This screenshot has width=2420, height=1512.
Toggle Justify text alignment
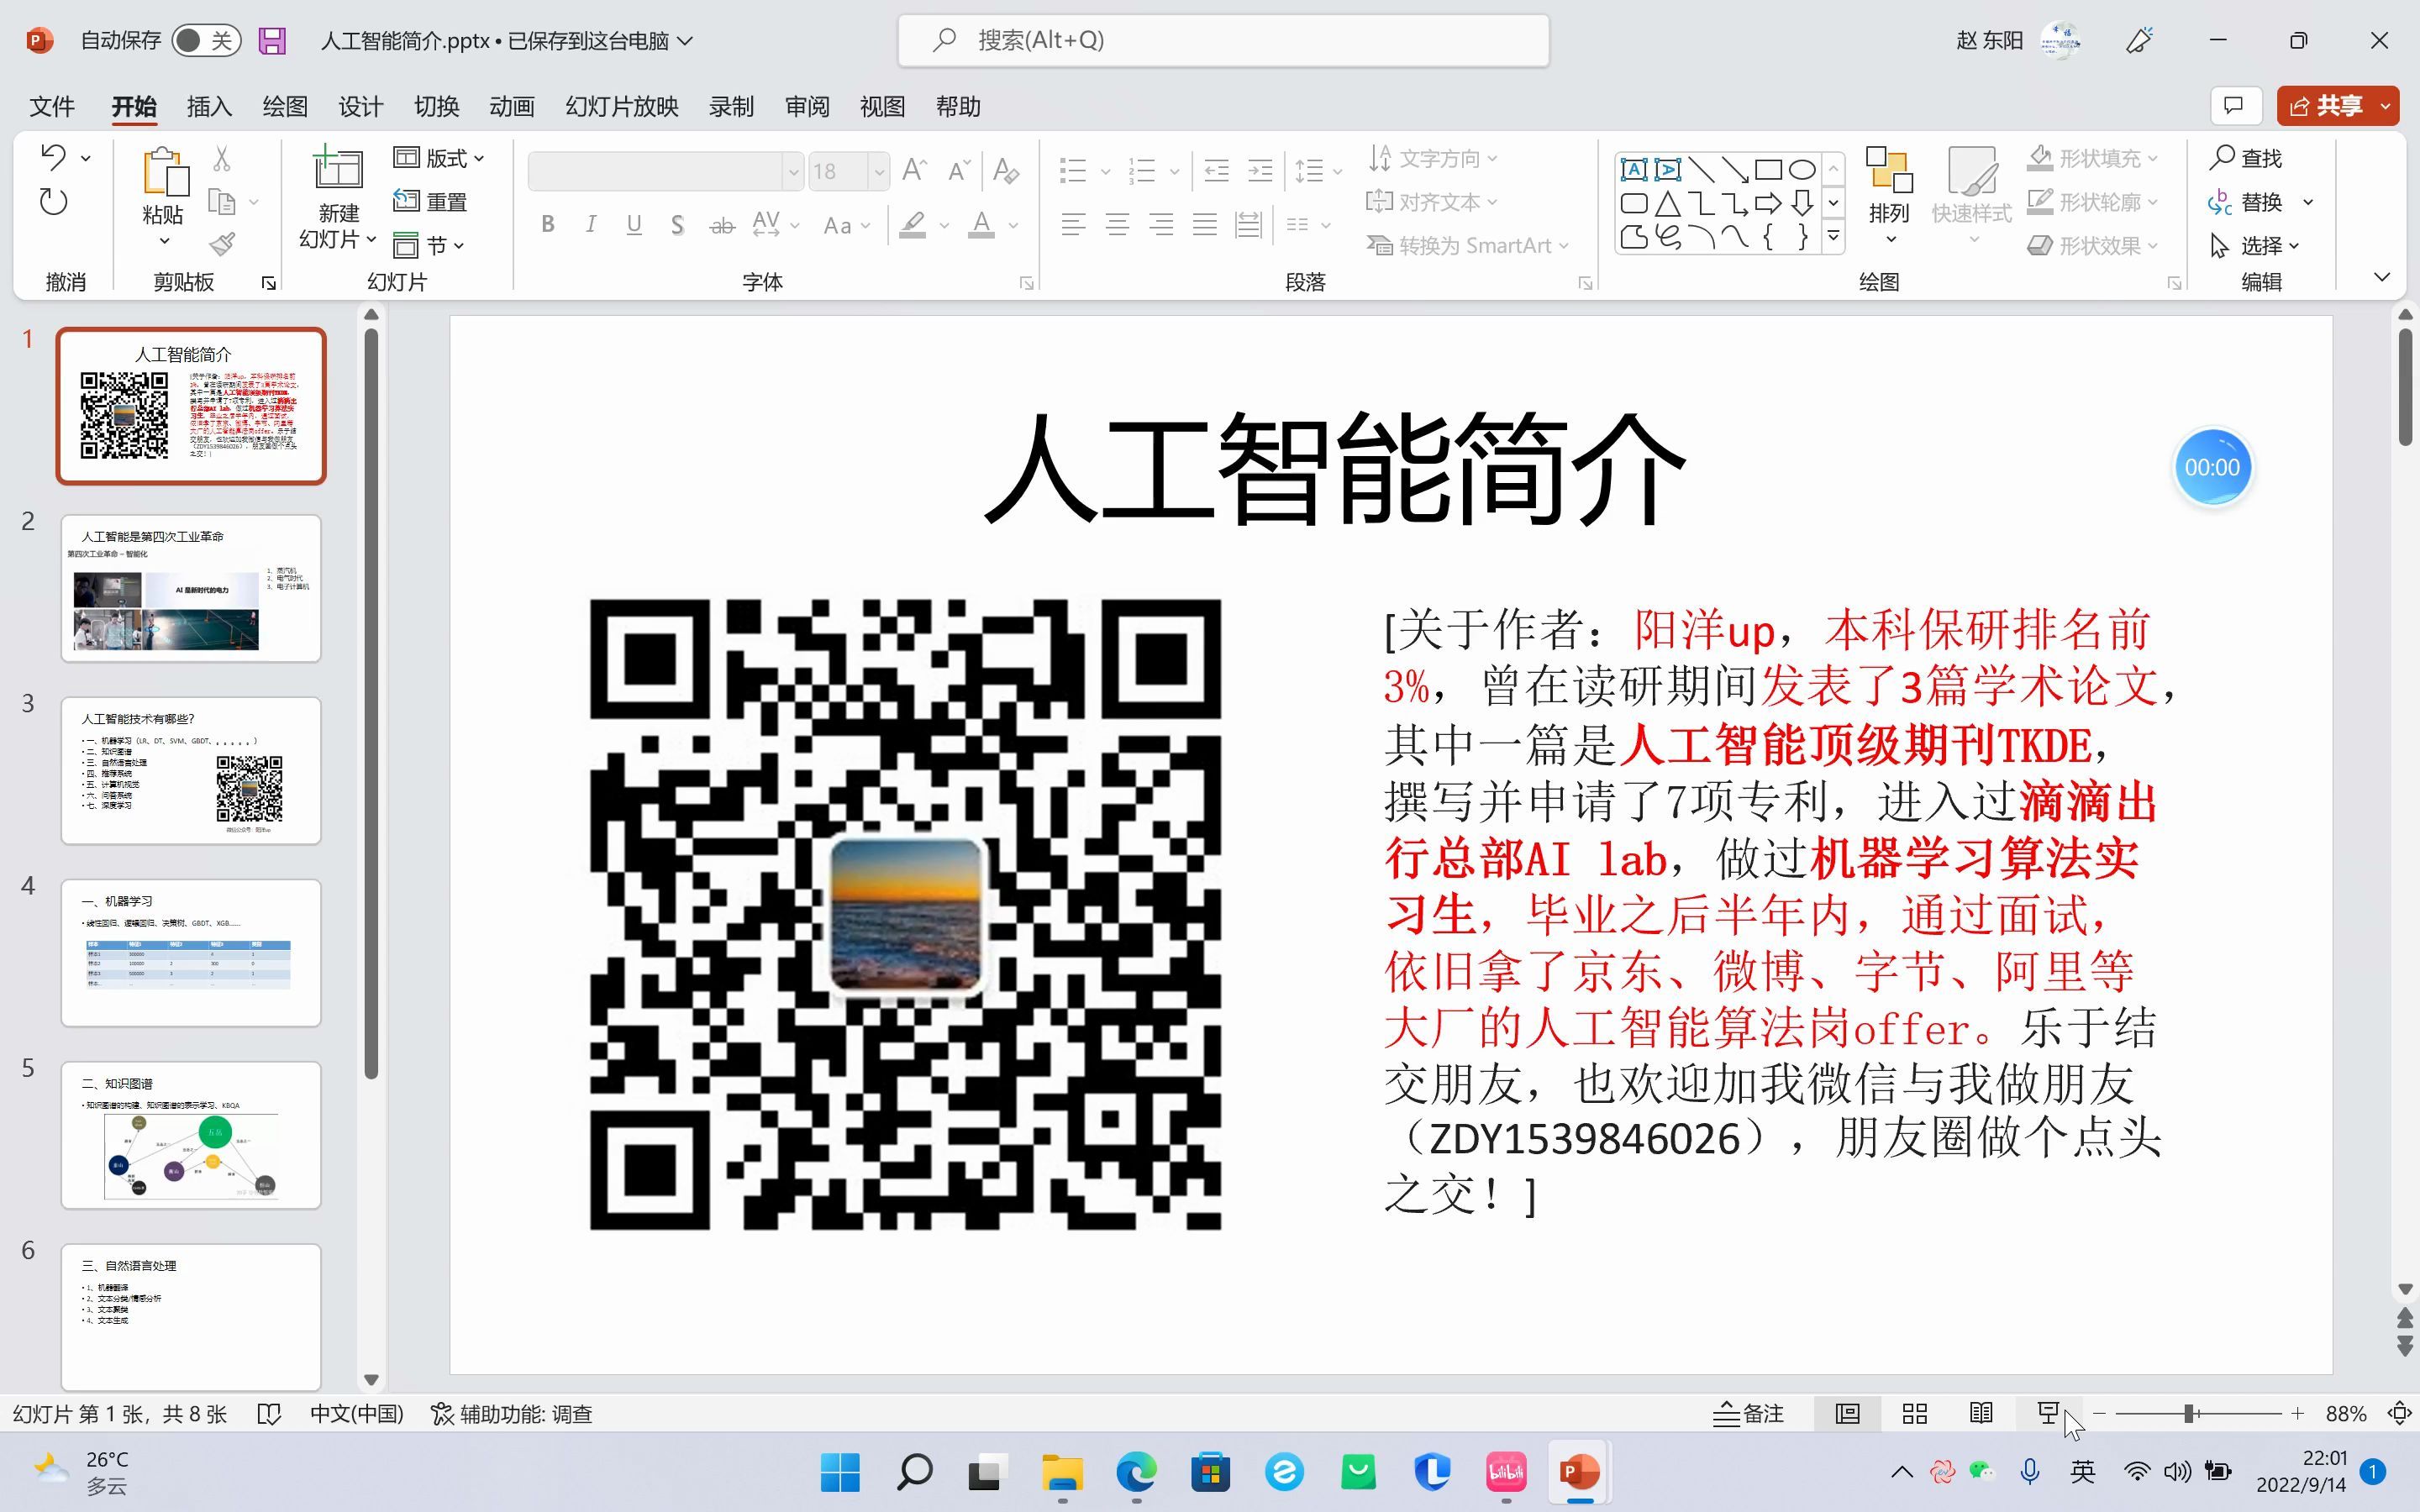click(x=1204, y=224)
